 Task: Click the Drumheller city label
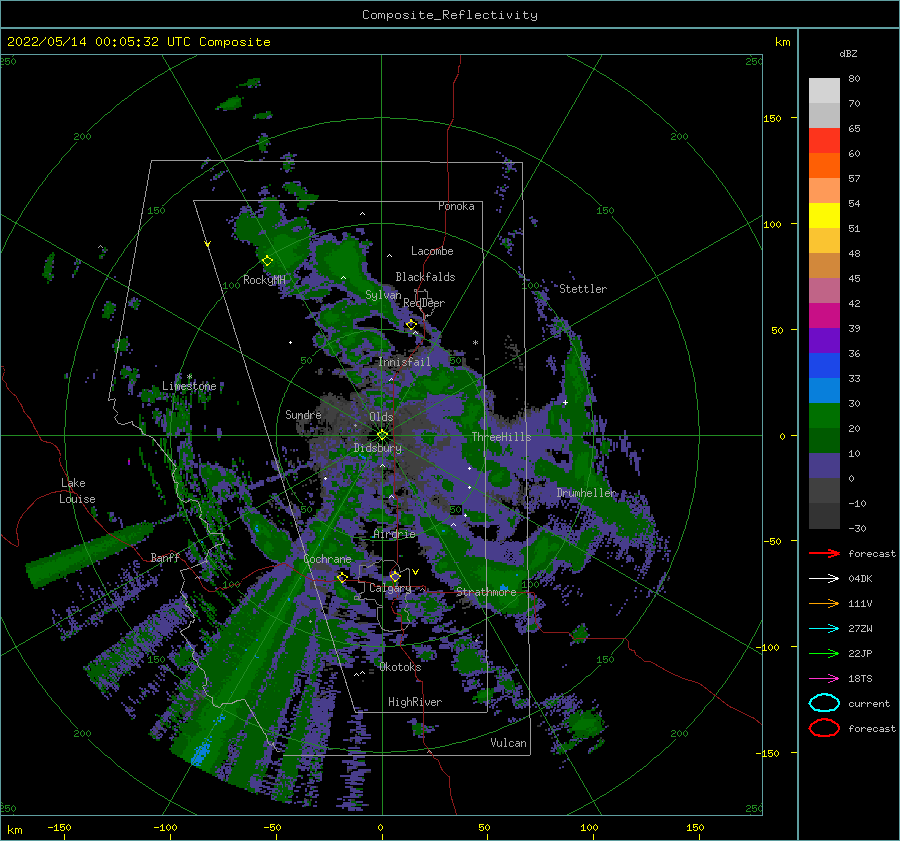tap(586, 493)
